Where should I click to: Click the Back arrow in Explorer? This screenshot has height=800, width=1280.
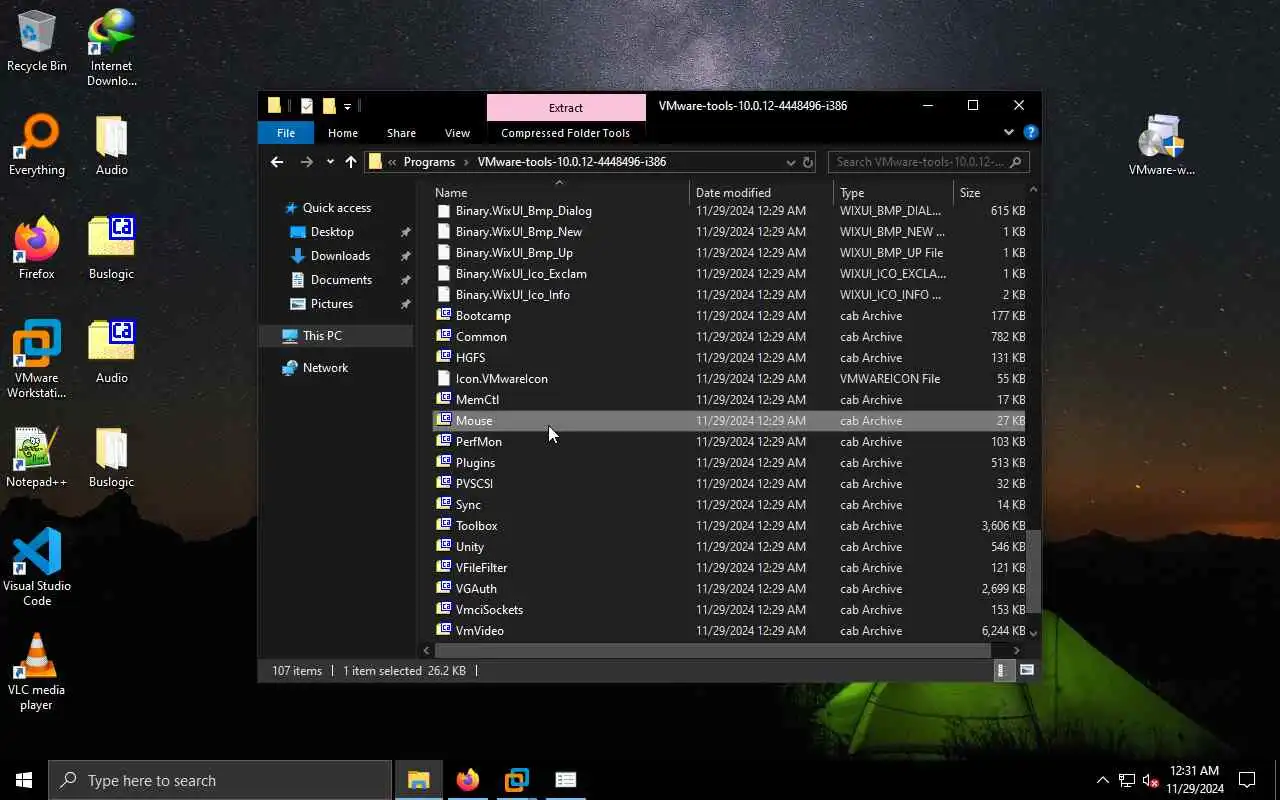277,162
